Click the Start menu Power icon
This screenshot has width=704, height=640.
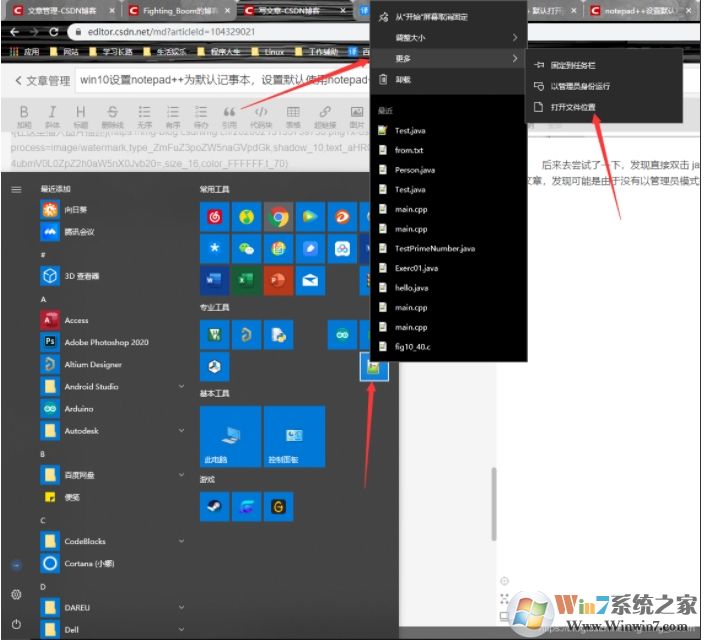[x=17, y=624]
